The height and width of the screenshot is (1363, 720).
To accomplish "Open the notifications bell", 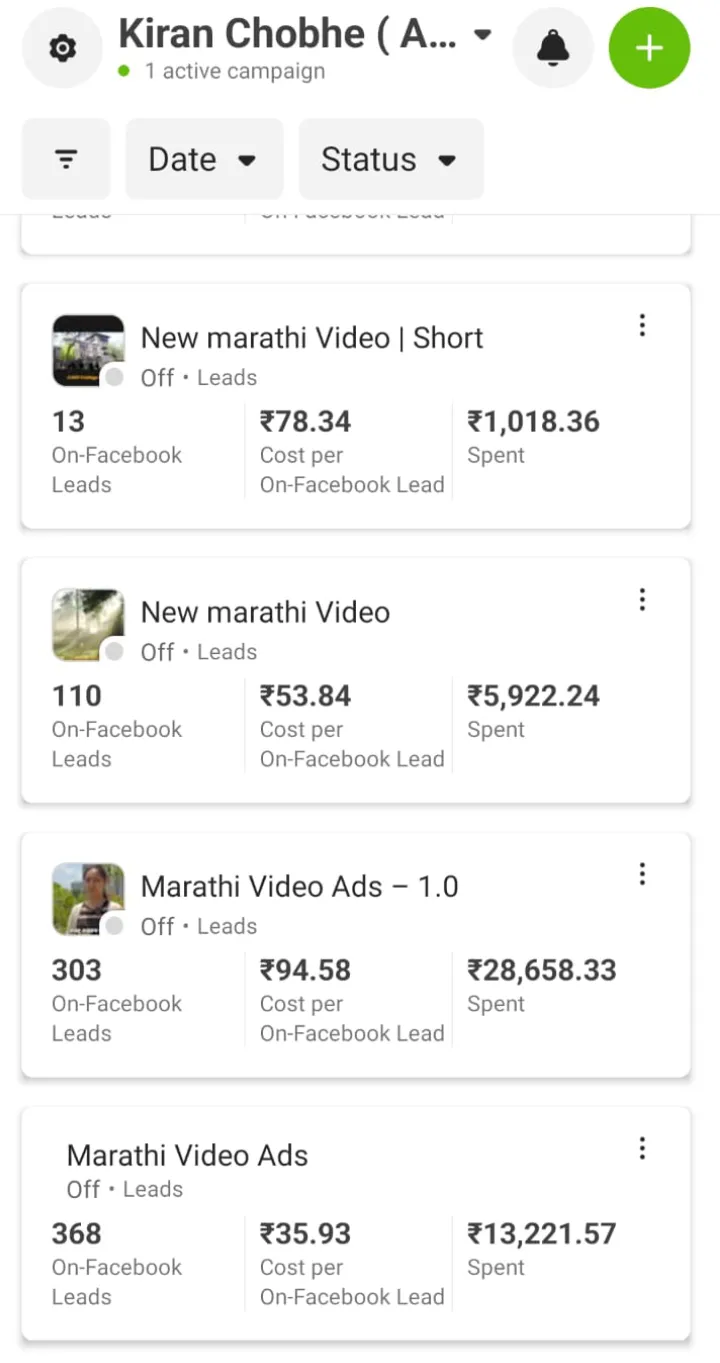I will 553,48.
